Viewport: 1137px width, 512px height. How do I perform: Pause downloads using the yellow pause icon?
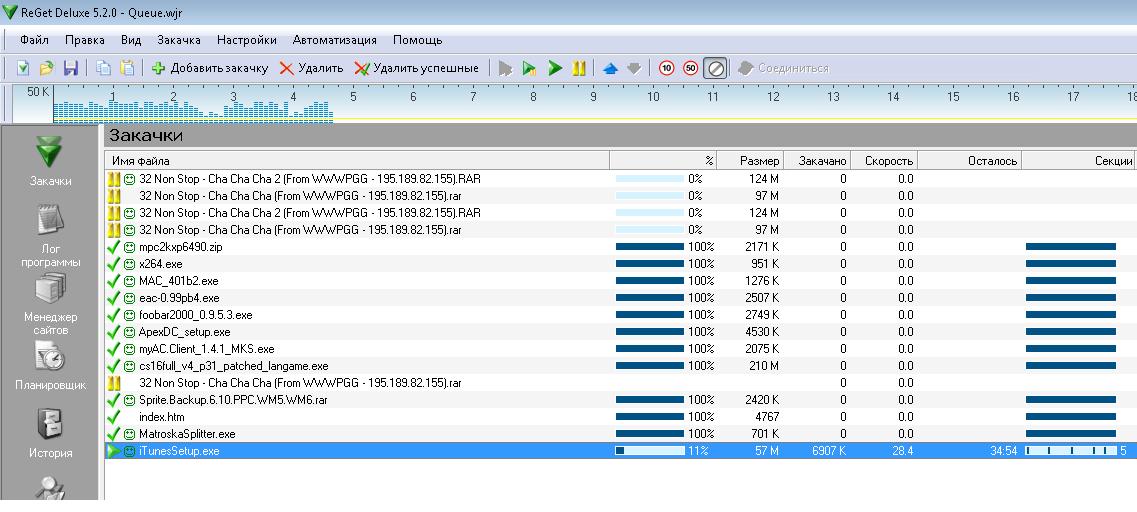[579, 68]
